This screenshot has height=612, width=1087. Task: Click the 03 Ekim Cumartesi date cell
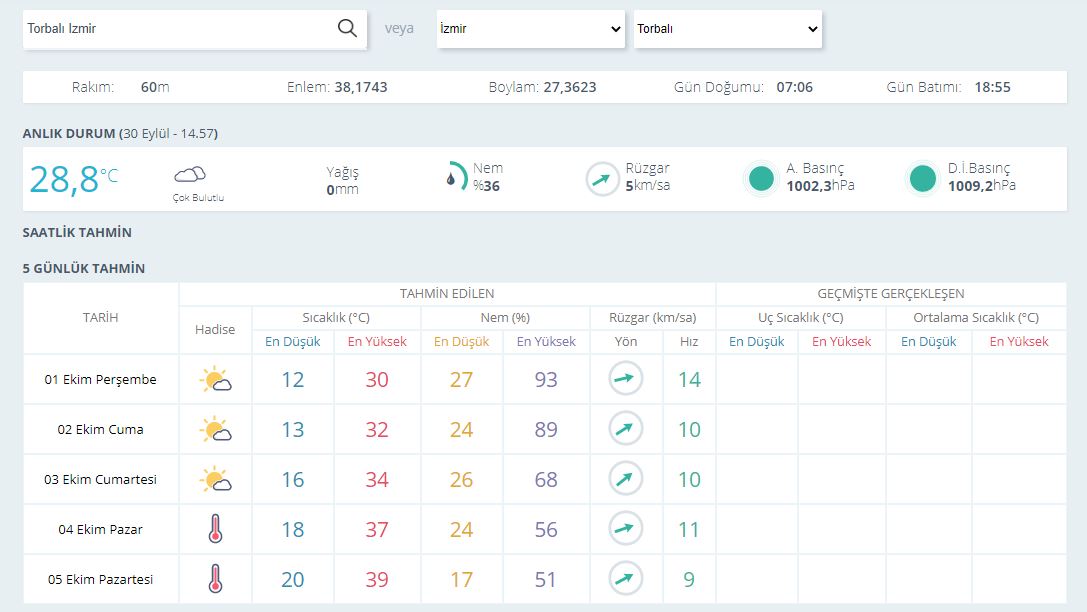click(x=101, y=480)
